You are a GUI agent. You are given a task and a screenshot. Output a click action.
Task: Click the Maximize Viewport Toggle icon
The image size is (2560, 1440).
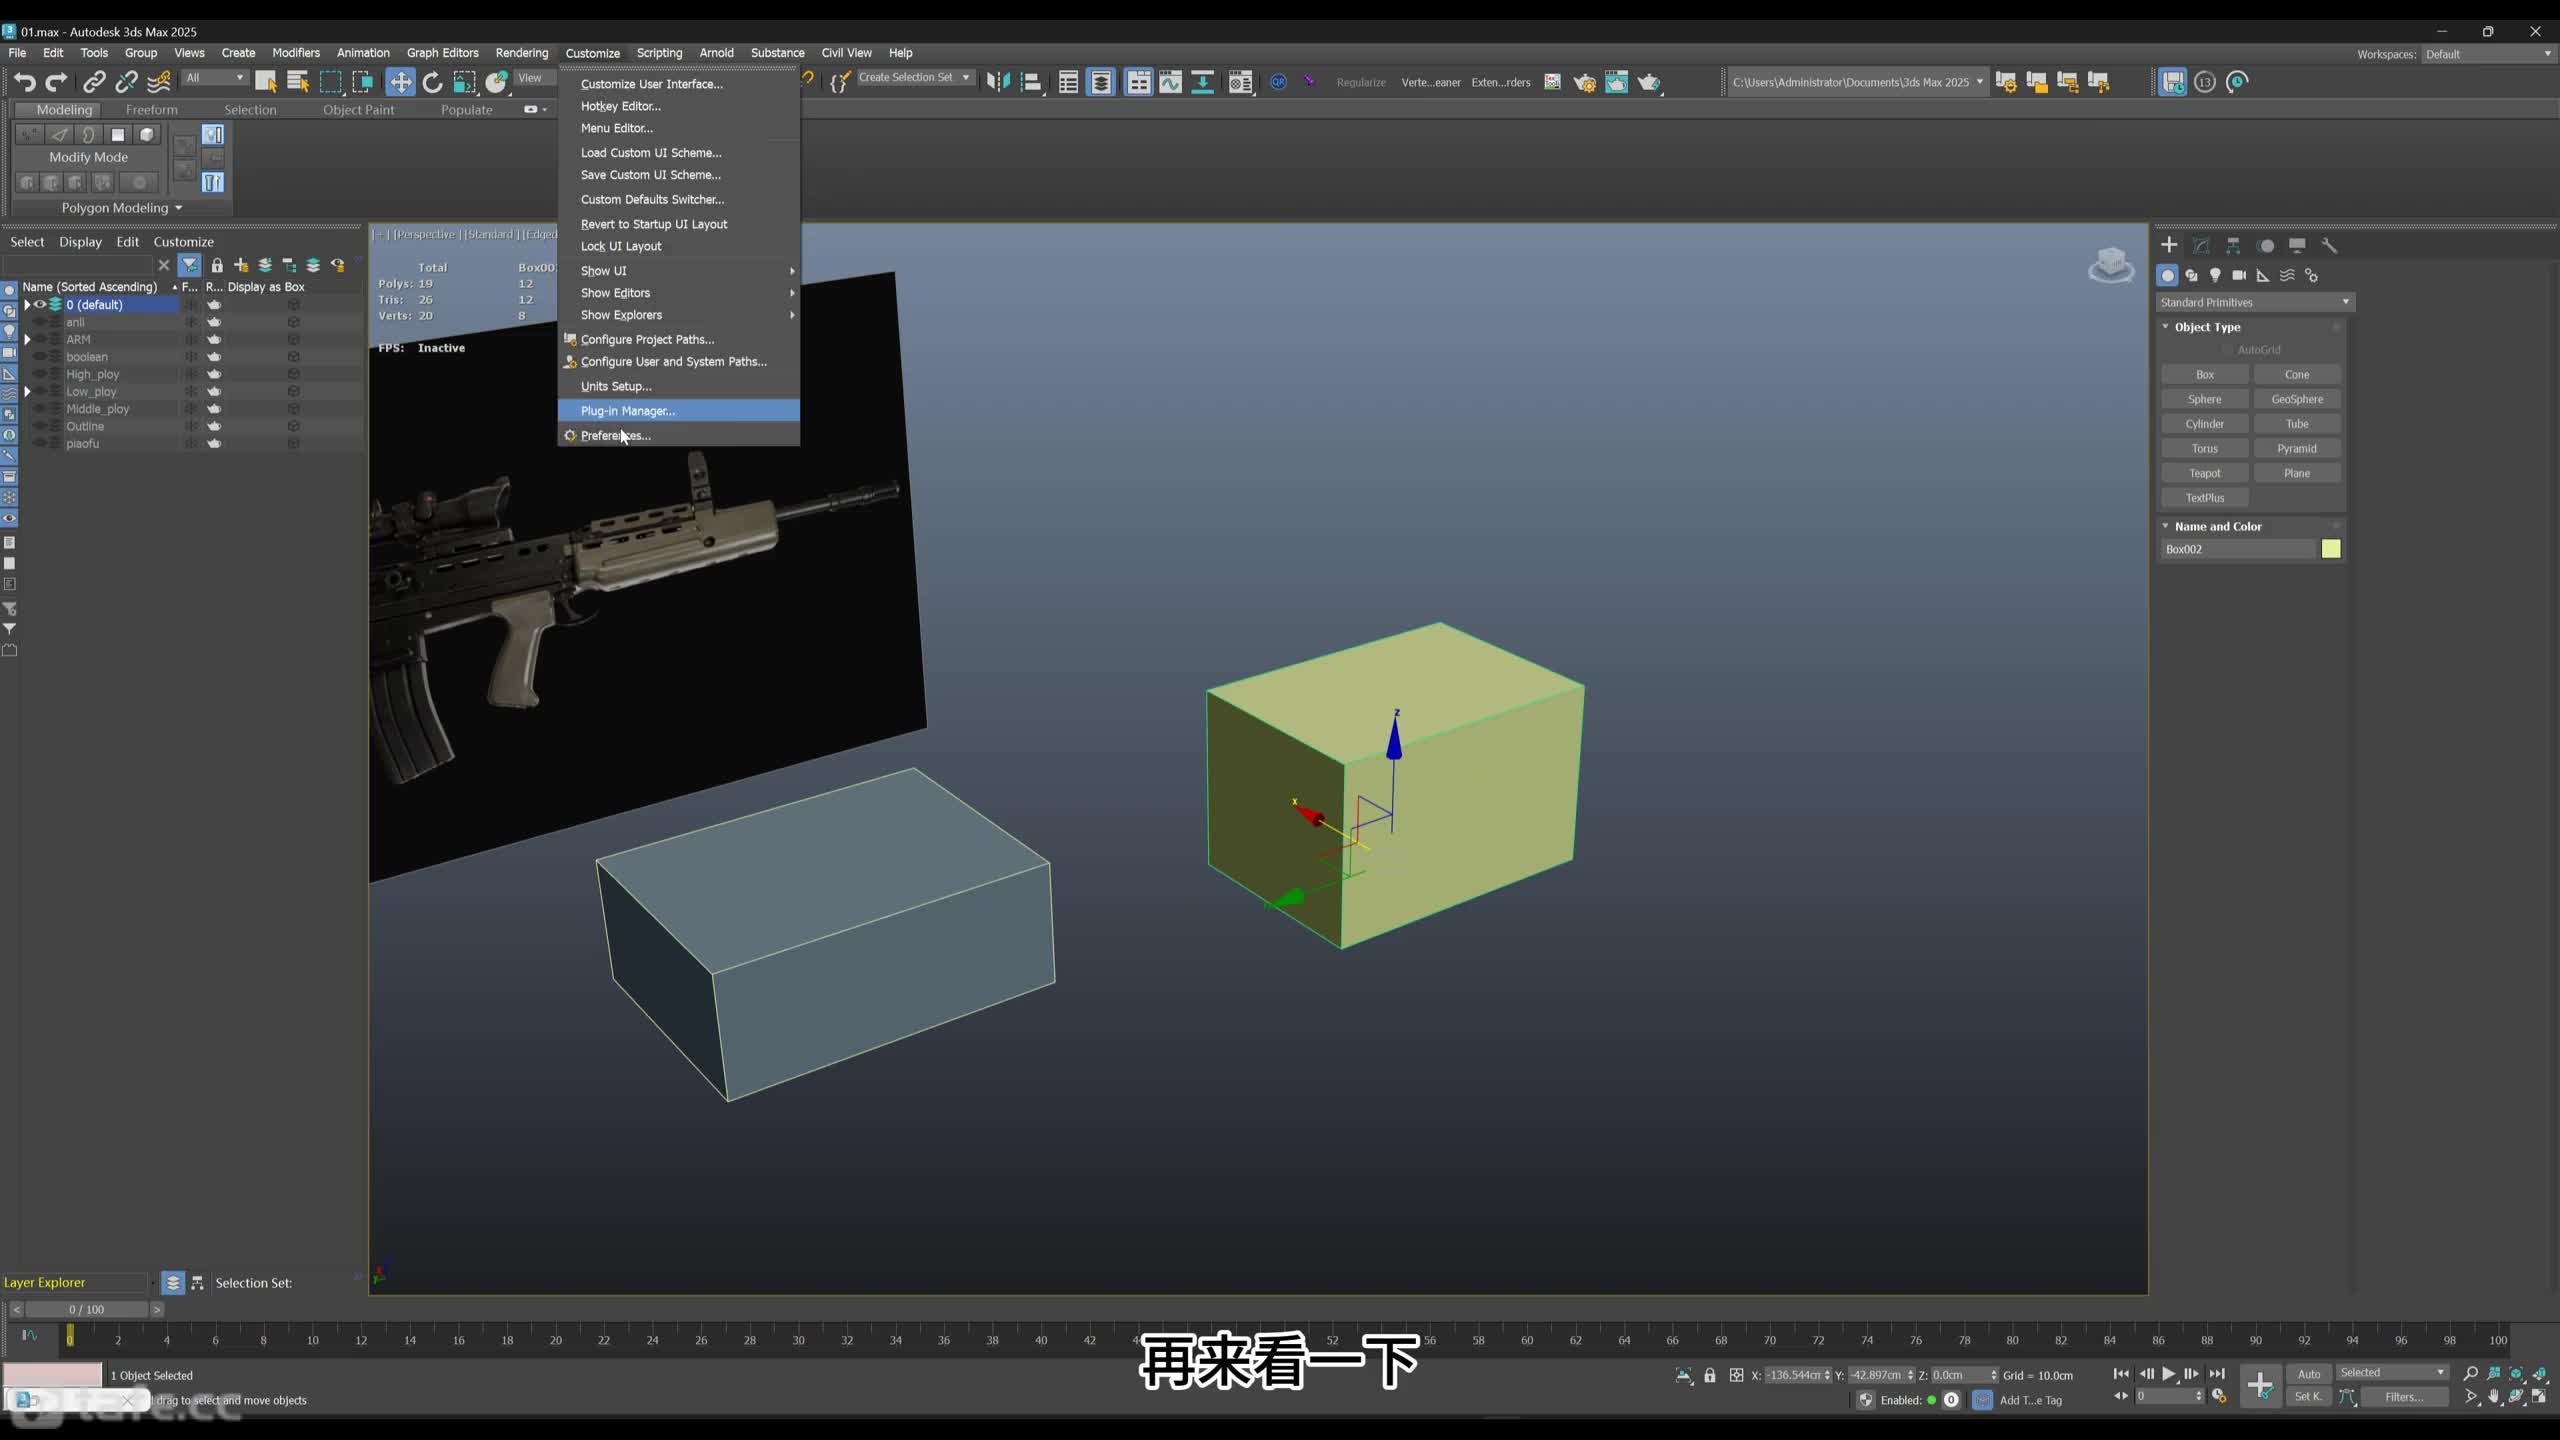click(2540, 1397)
